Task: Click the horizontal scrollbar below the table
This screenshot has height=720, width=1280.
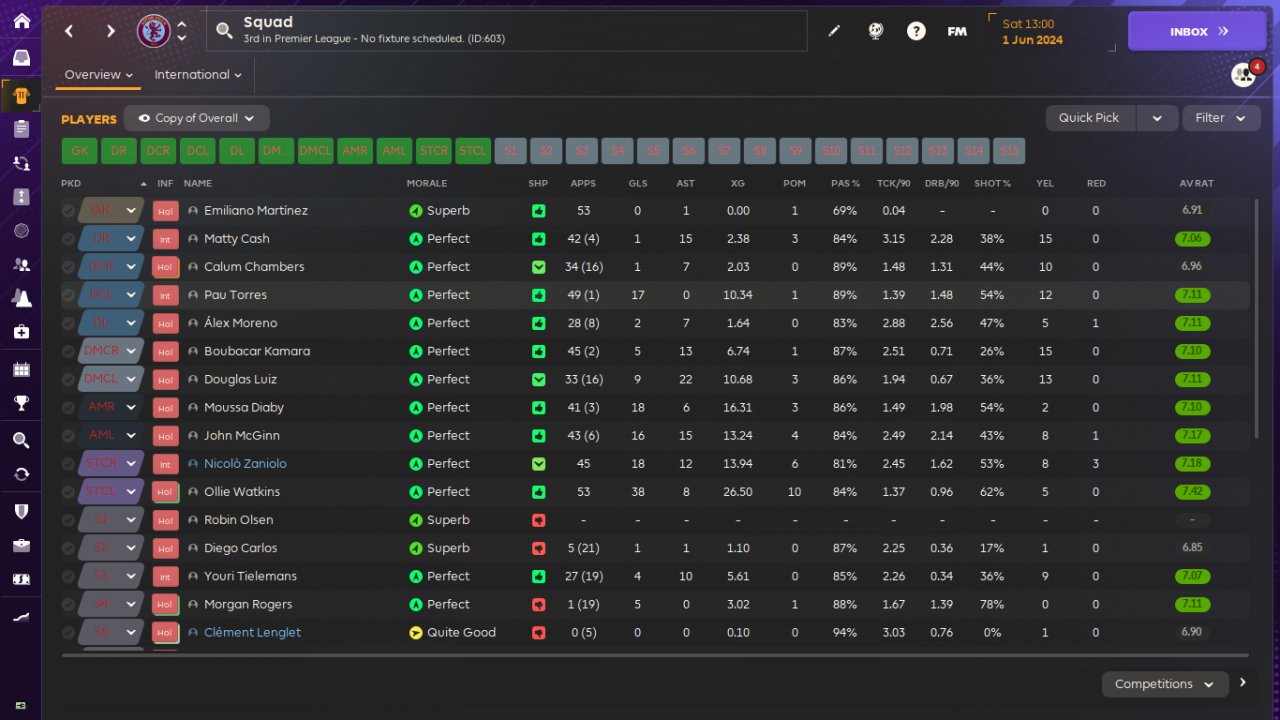Action: (x=654, y=655)
